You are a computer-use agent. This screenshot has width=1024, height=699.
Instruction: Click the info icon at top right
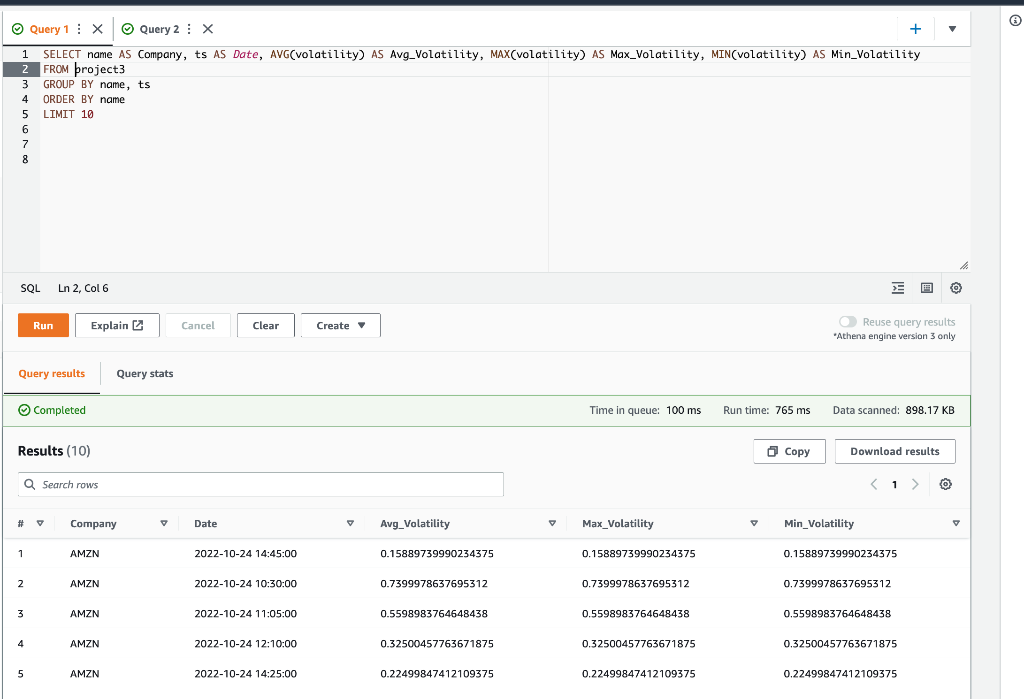pos(1015,20)
